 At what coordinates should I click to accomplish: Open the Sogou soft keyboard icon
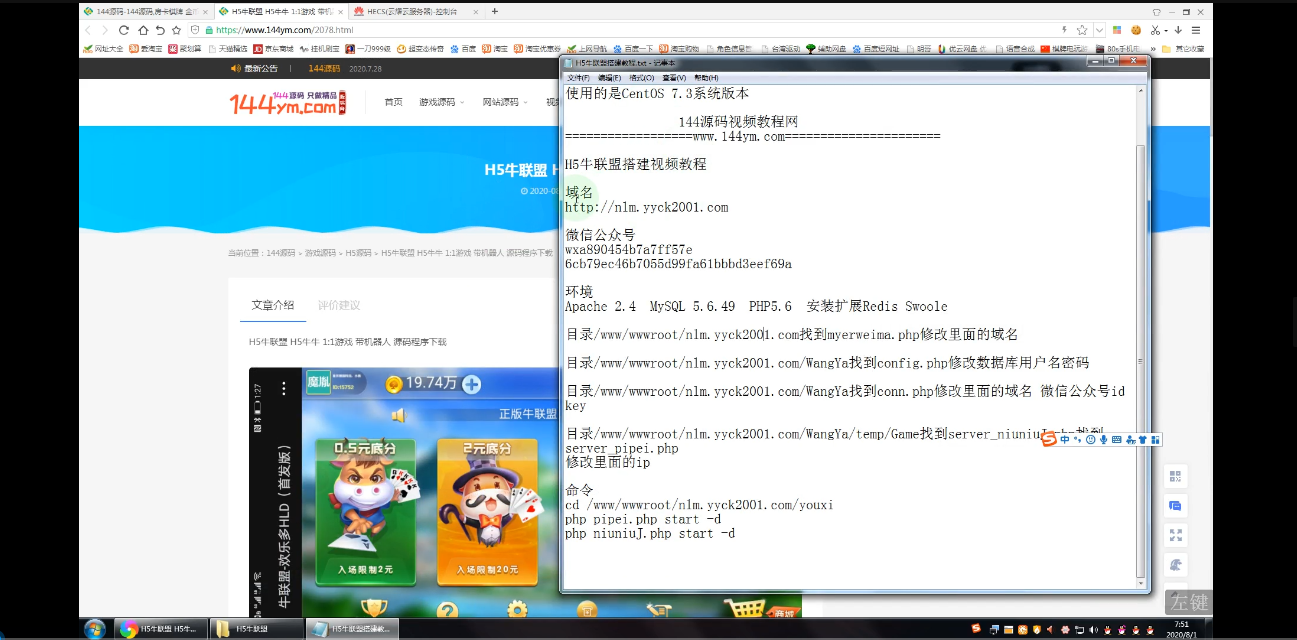(1116, 439)
